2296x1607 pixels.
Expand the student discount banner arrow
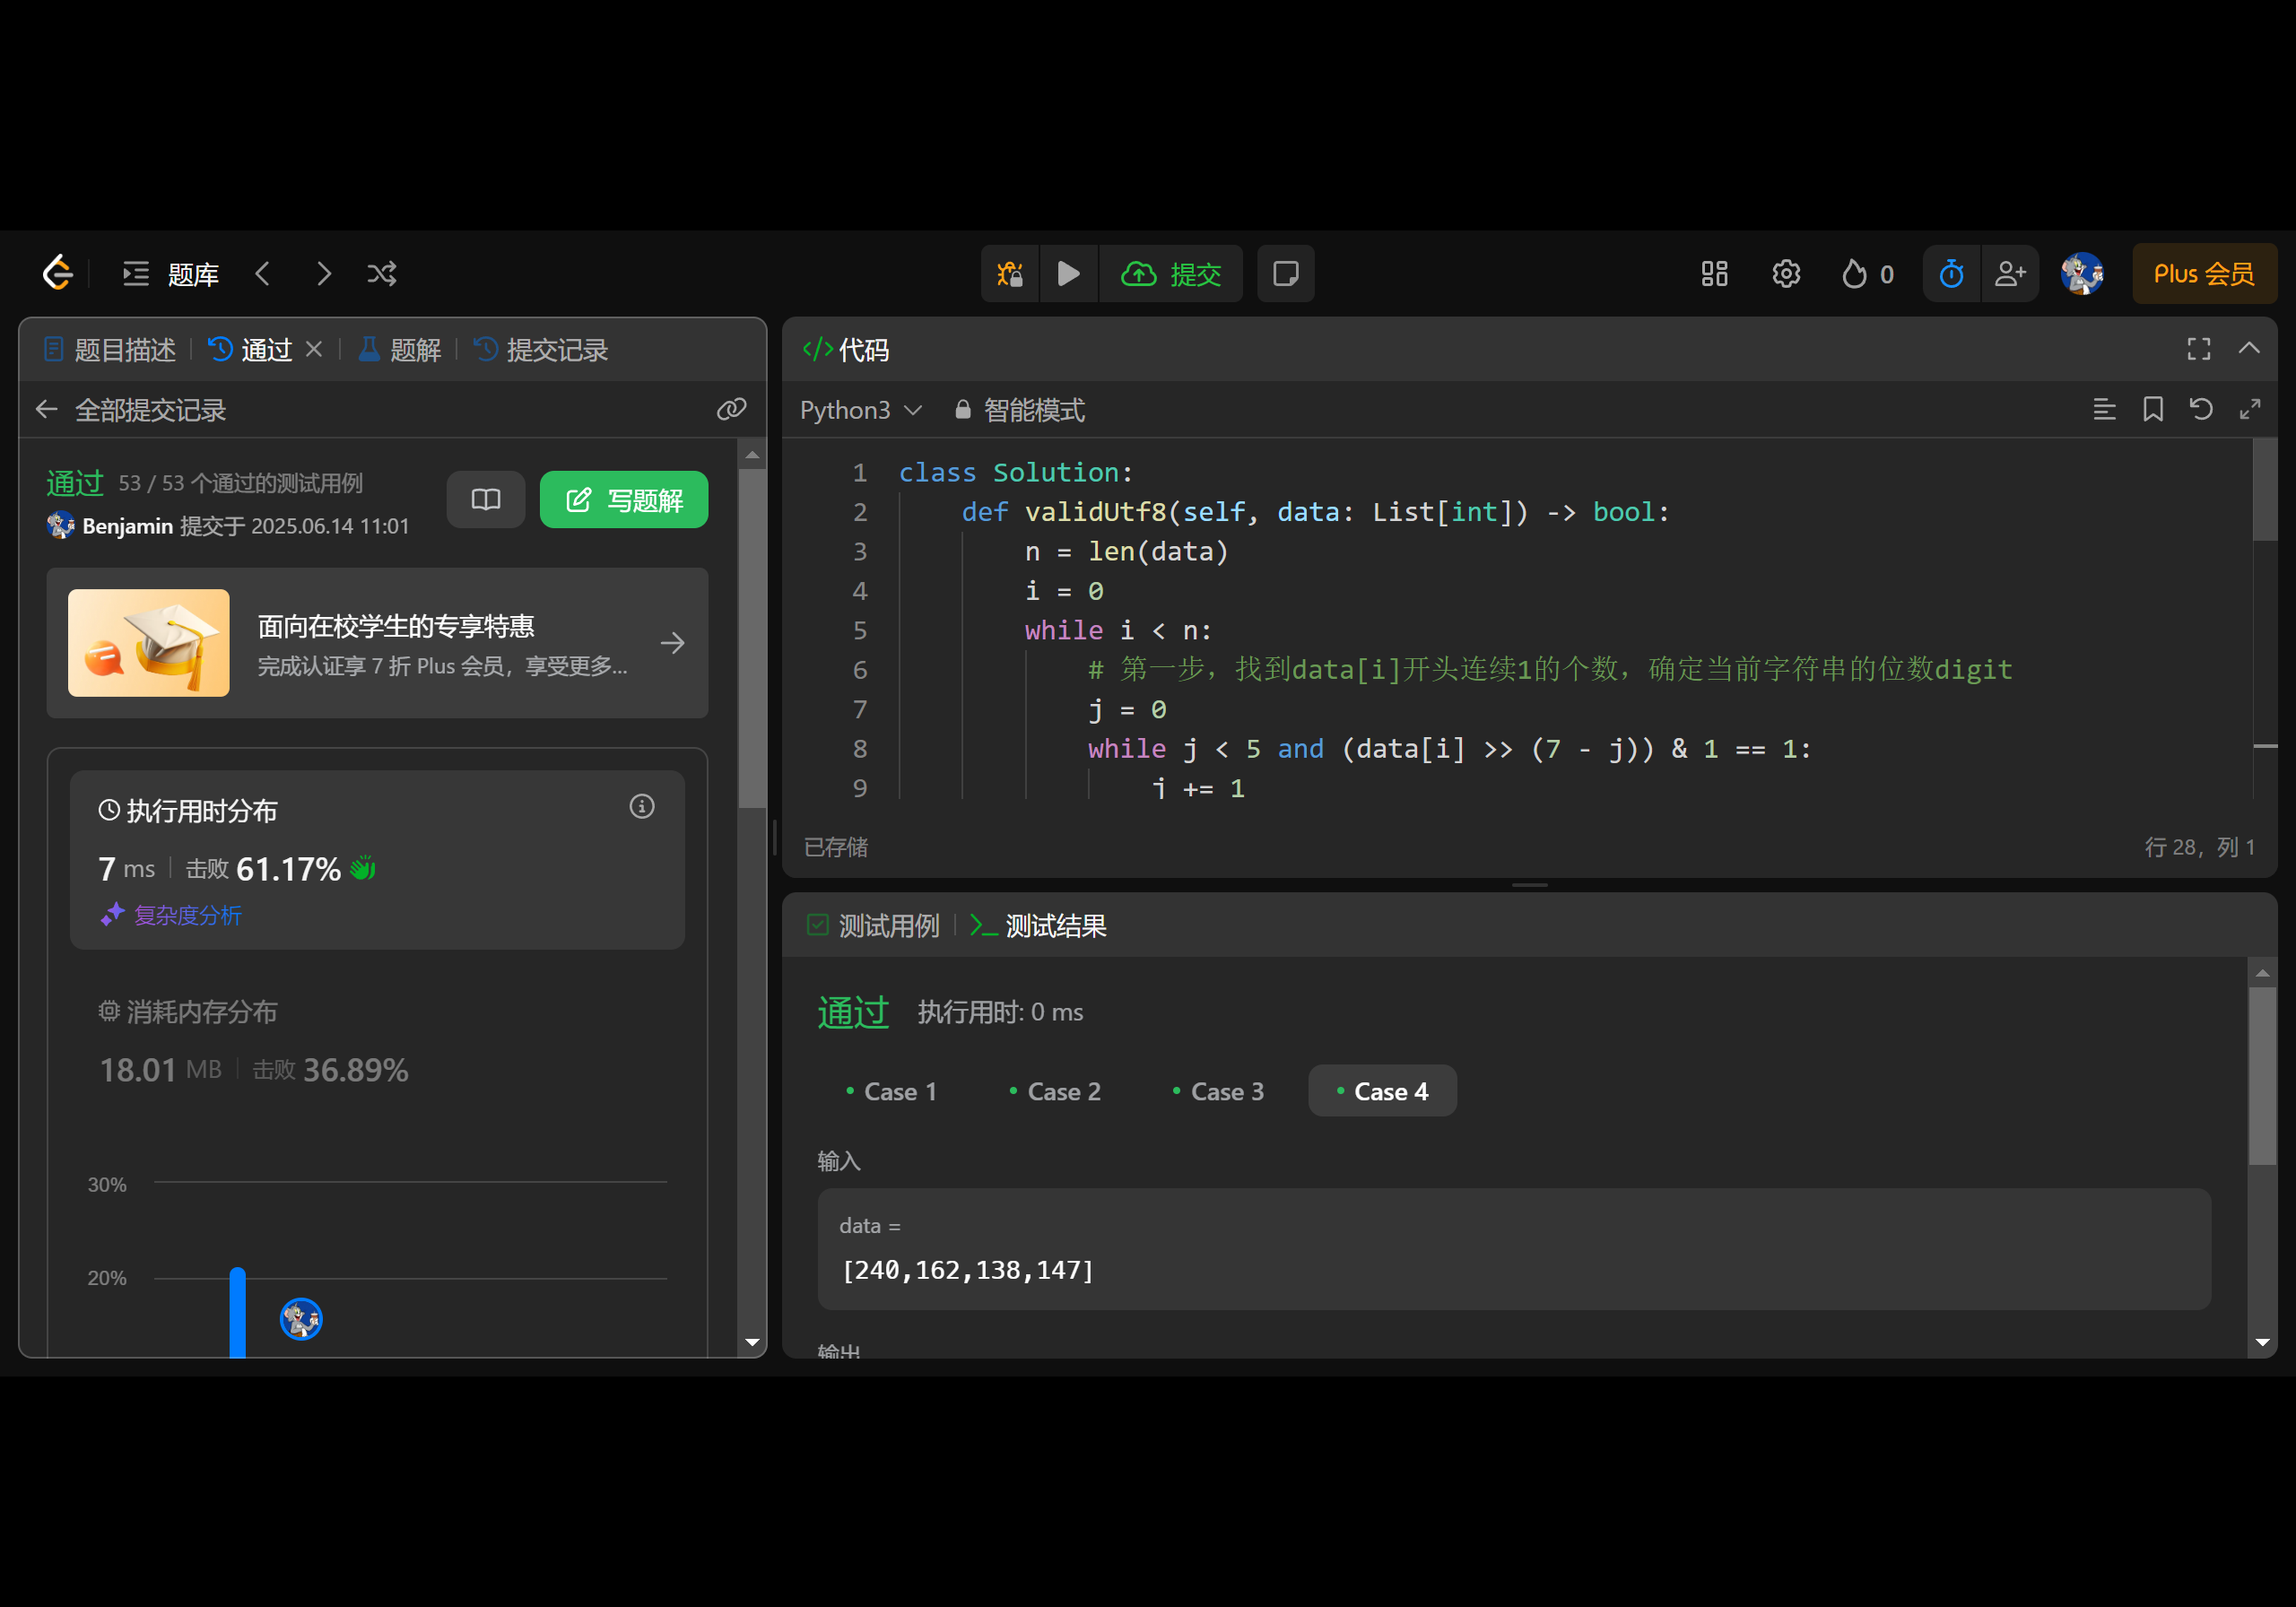tap(673, 643)
